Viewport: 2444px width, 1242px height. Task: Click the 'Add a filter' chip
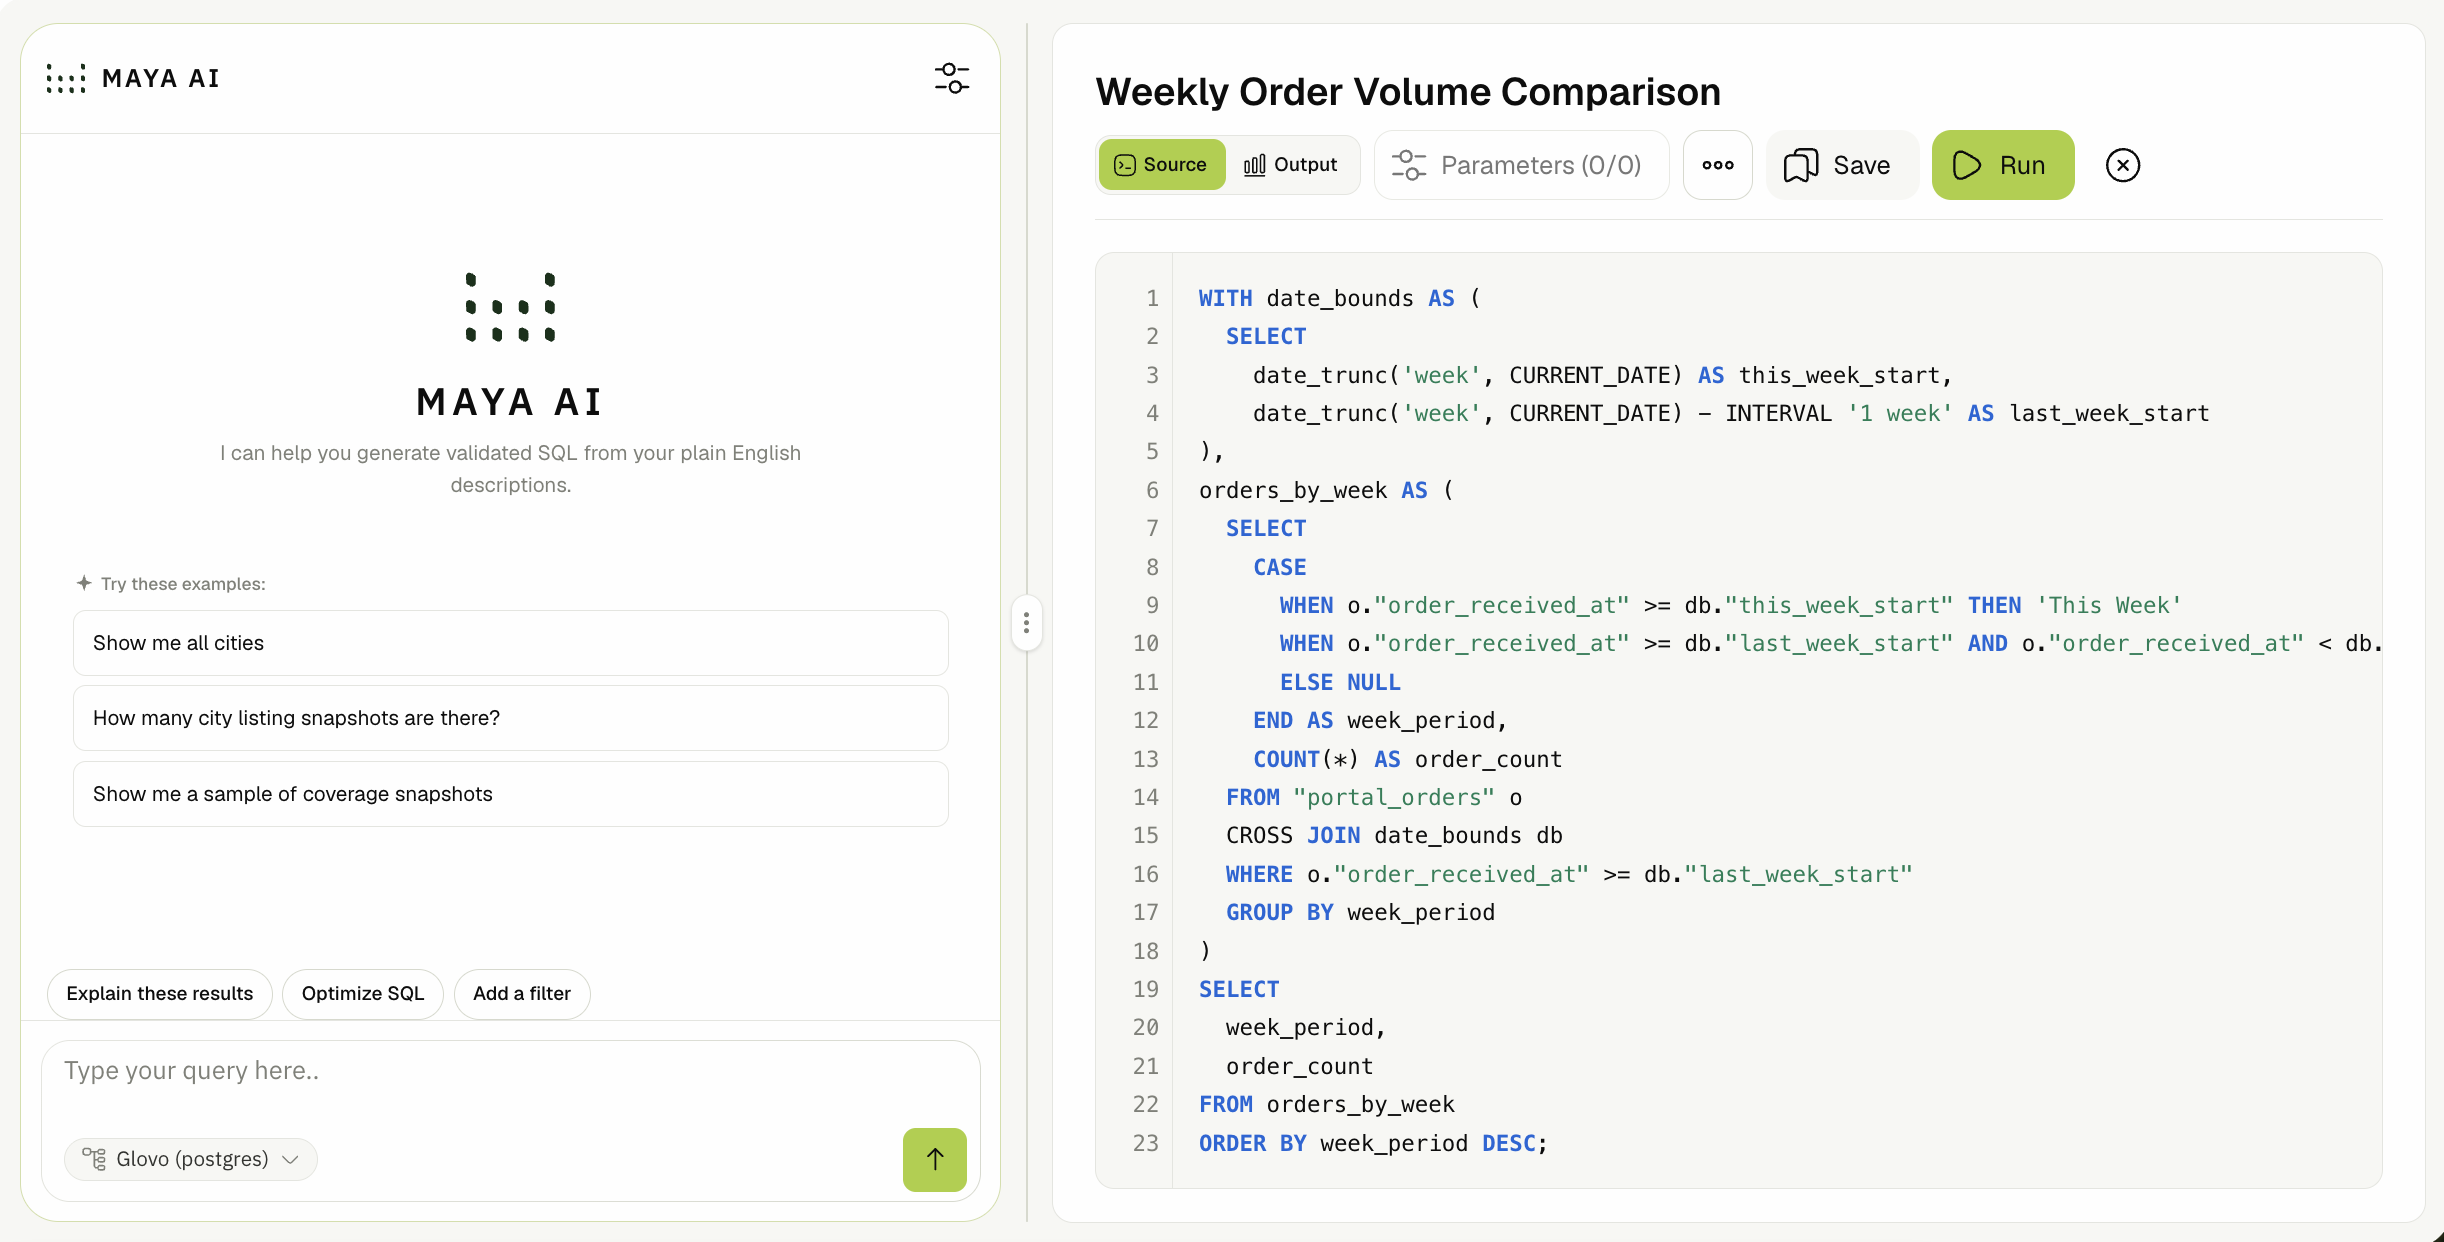click(x=522, y=994)
